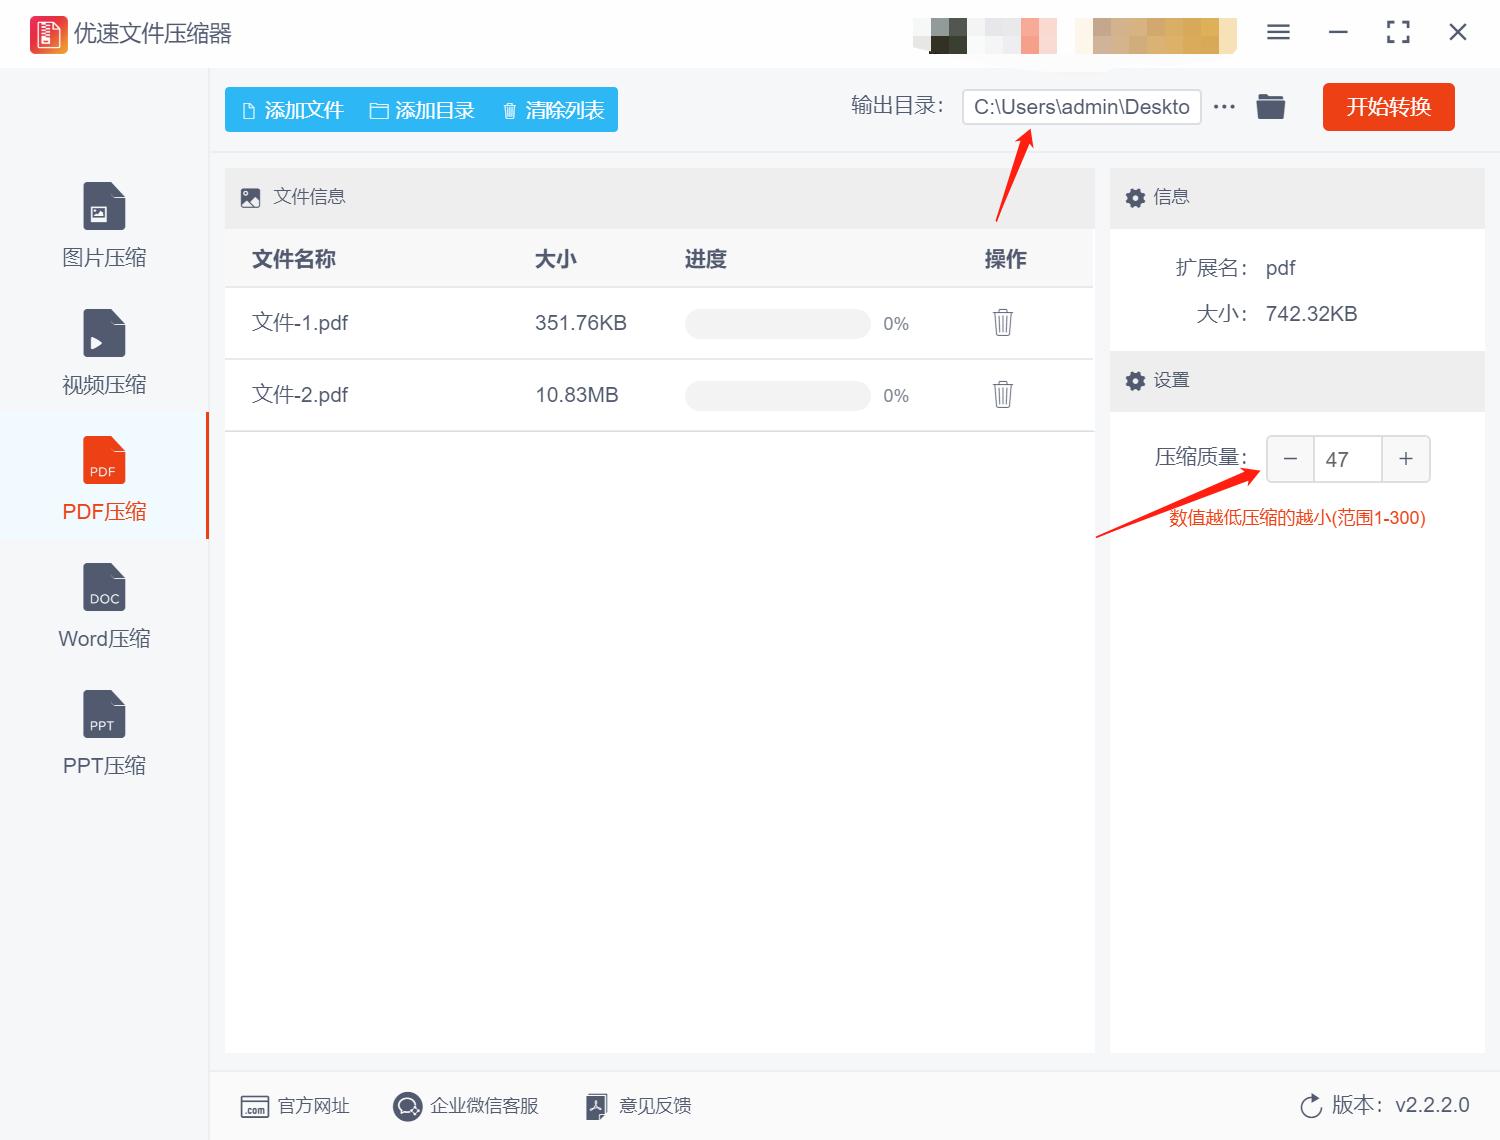Image resolution: width=1500 pixels, height=1140 pixels.
Task: Decrease compression quality with minus button
Action: [1290, 458]
